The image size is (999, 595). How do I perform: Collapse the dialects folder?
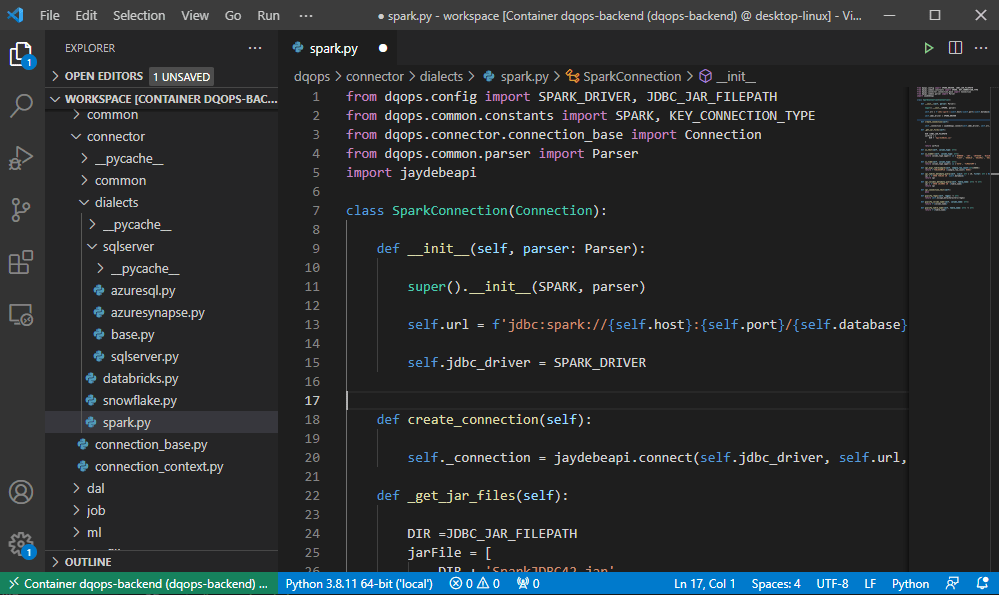pyautogui.click(x=116, y=202)
